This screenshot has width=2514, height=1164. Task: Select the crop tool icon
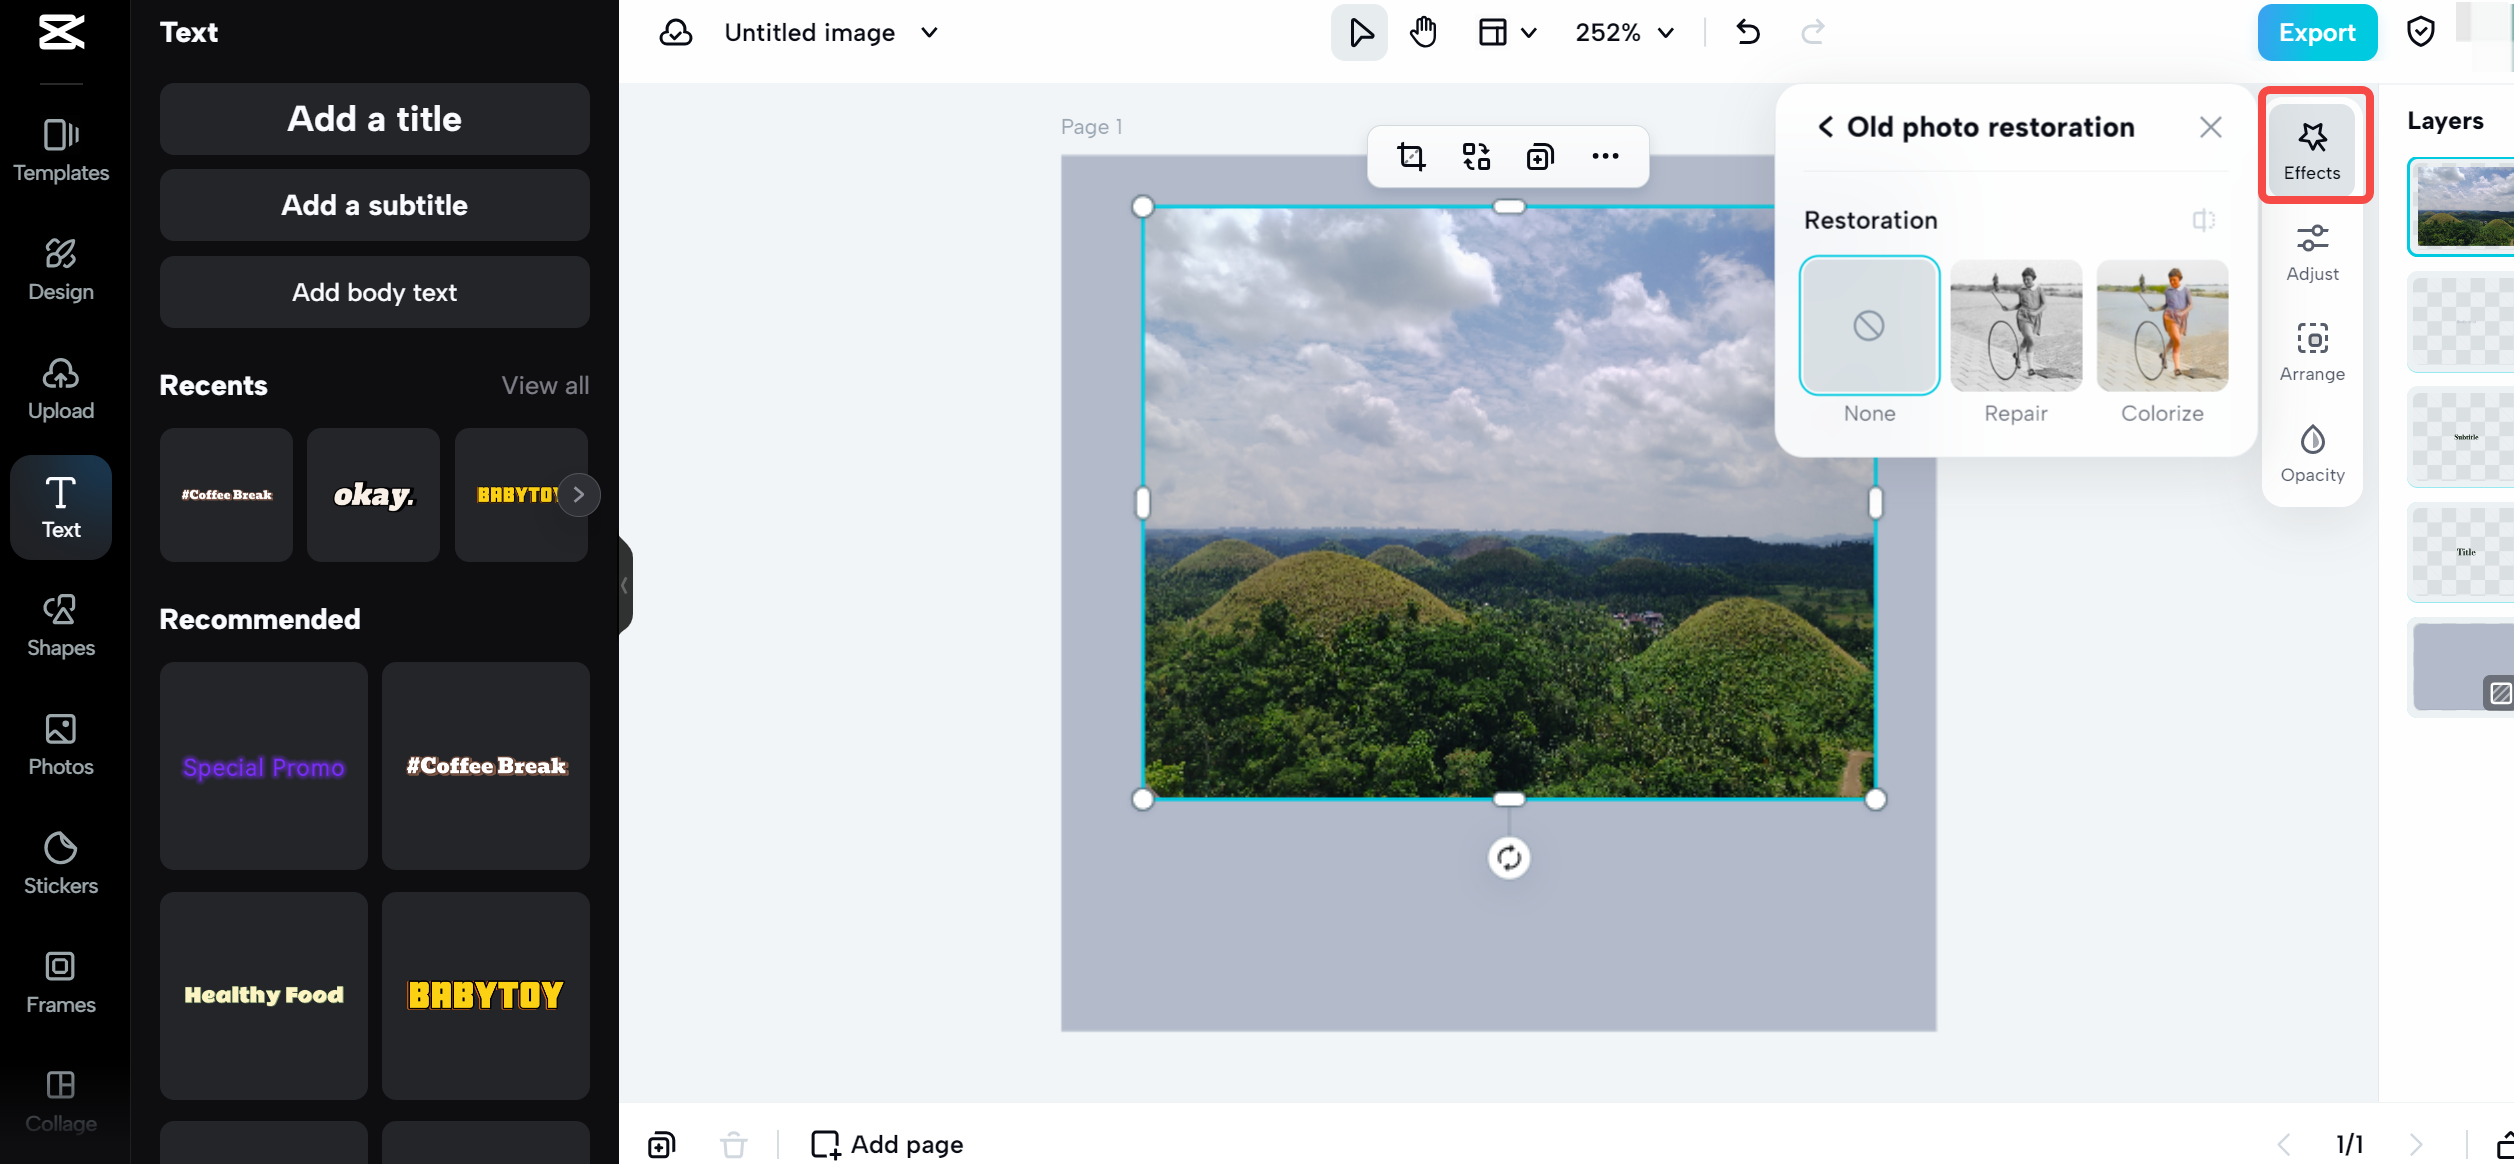(x=1411, y=157)
